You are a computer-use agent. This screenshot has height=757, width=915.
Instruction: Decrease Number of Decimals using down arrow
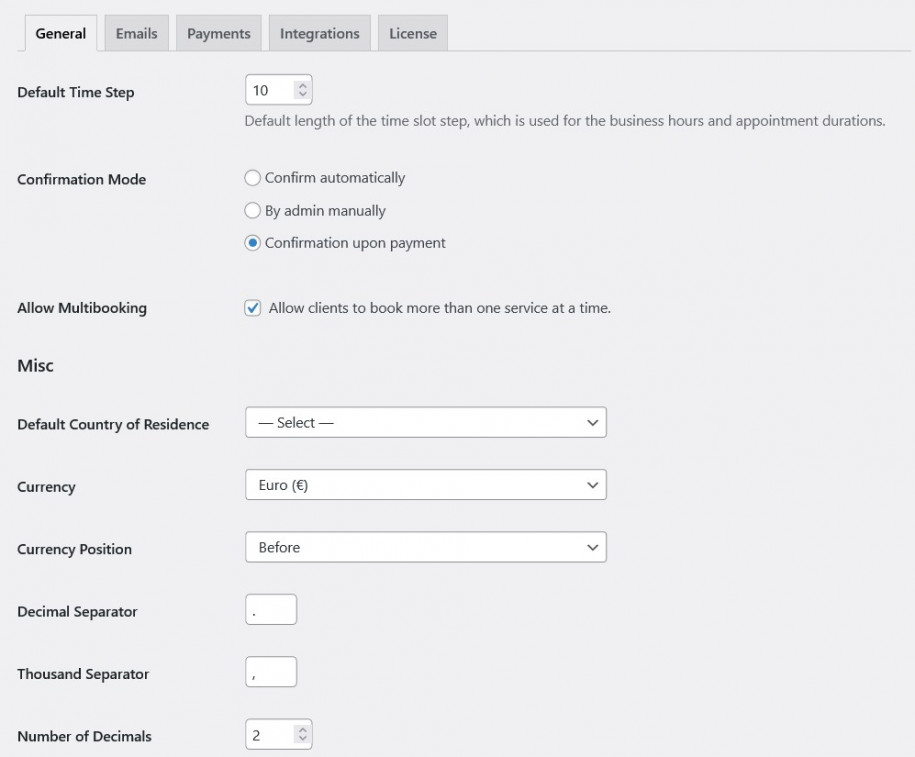click(x=302, y=739)
